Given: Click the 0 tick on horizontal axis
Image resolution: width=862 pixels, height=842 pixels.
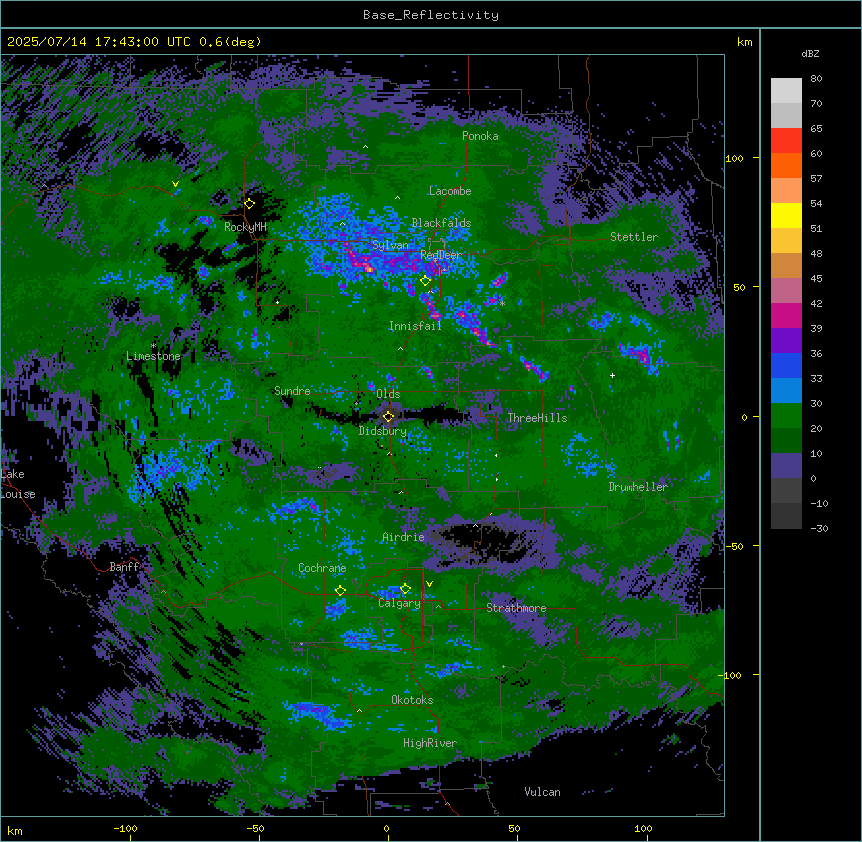Looking at the screenshot, I should point(386,829).
